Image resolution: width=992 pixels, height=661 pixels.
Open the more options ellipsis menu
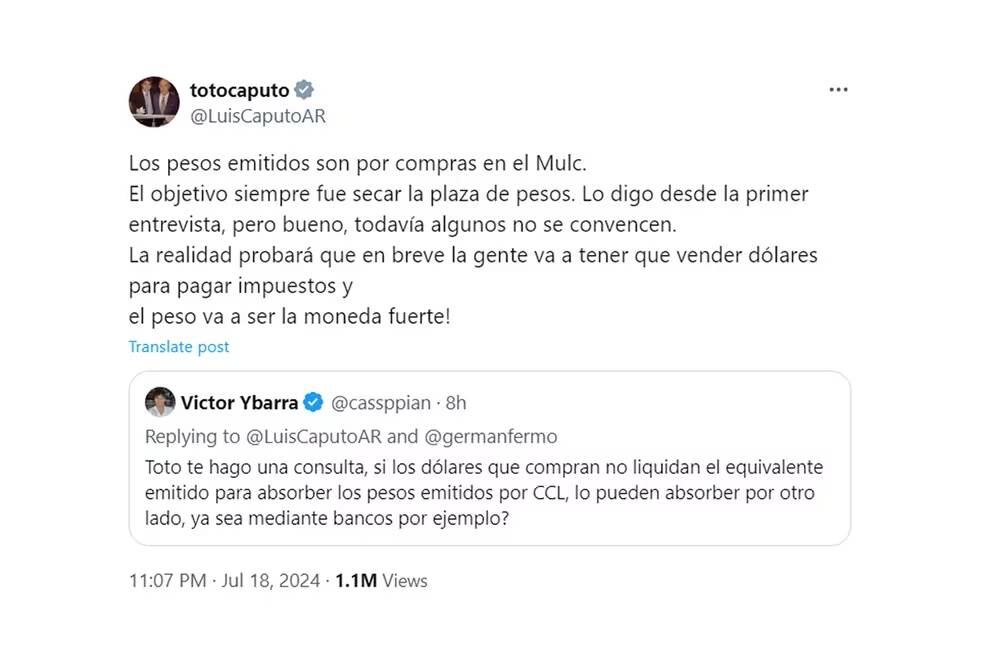(x=838, y=90)
